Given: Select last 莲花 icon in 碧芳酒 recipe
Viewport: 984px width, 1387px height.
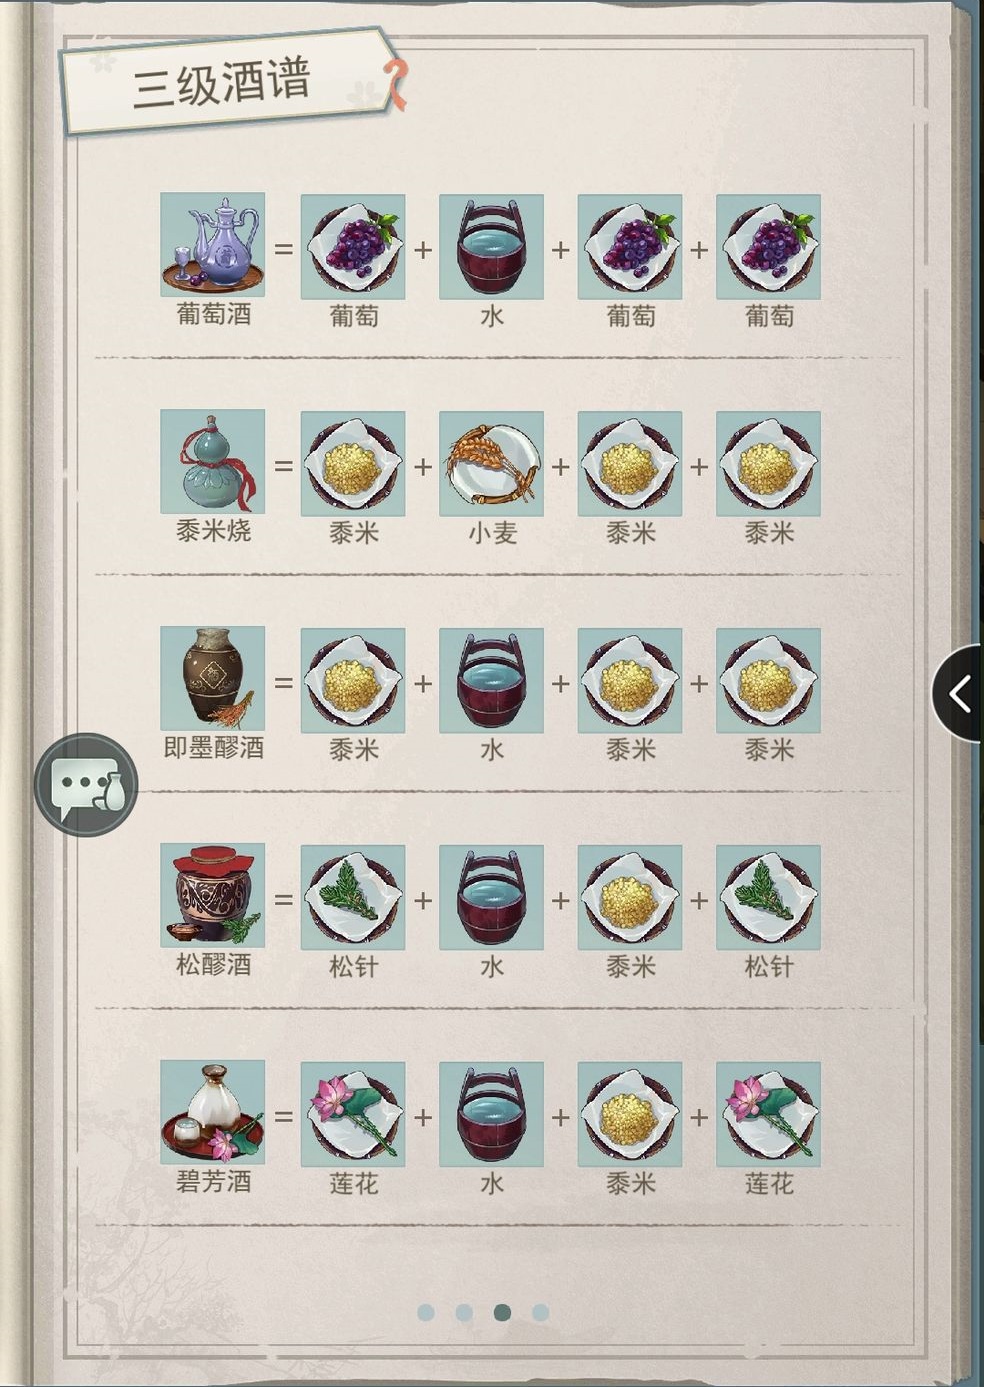Looking at the screenshot, I should tap(768, 1114).
